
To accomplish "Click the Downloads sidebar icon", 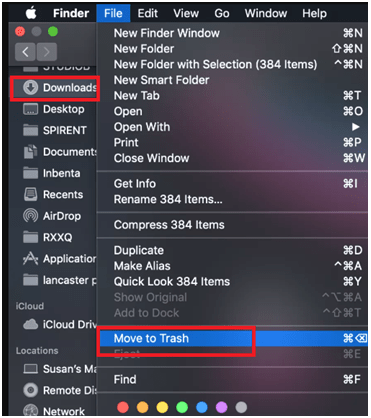I will point(30,88).
